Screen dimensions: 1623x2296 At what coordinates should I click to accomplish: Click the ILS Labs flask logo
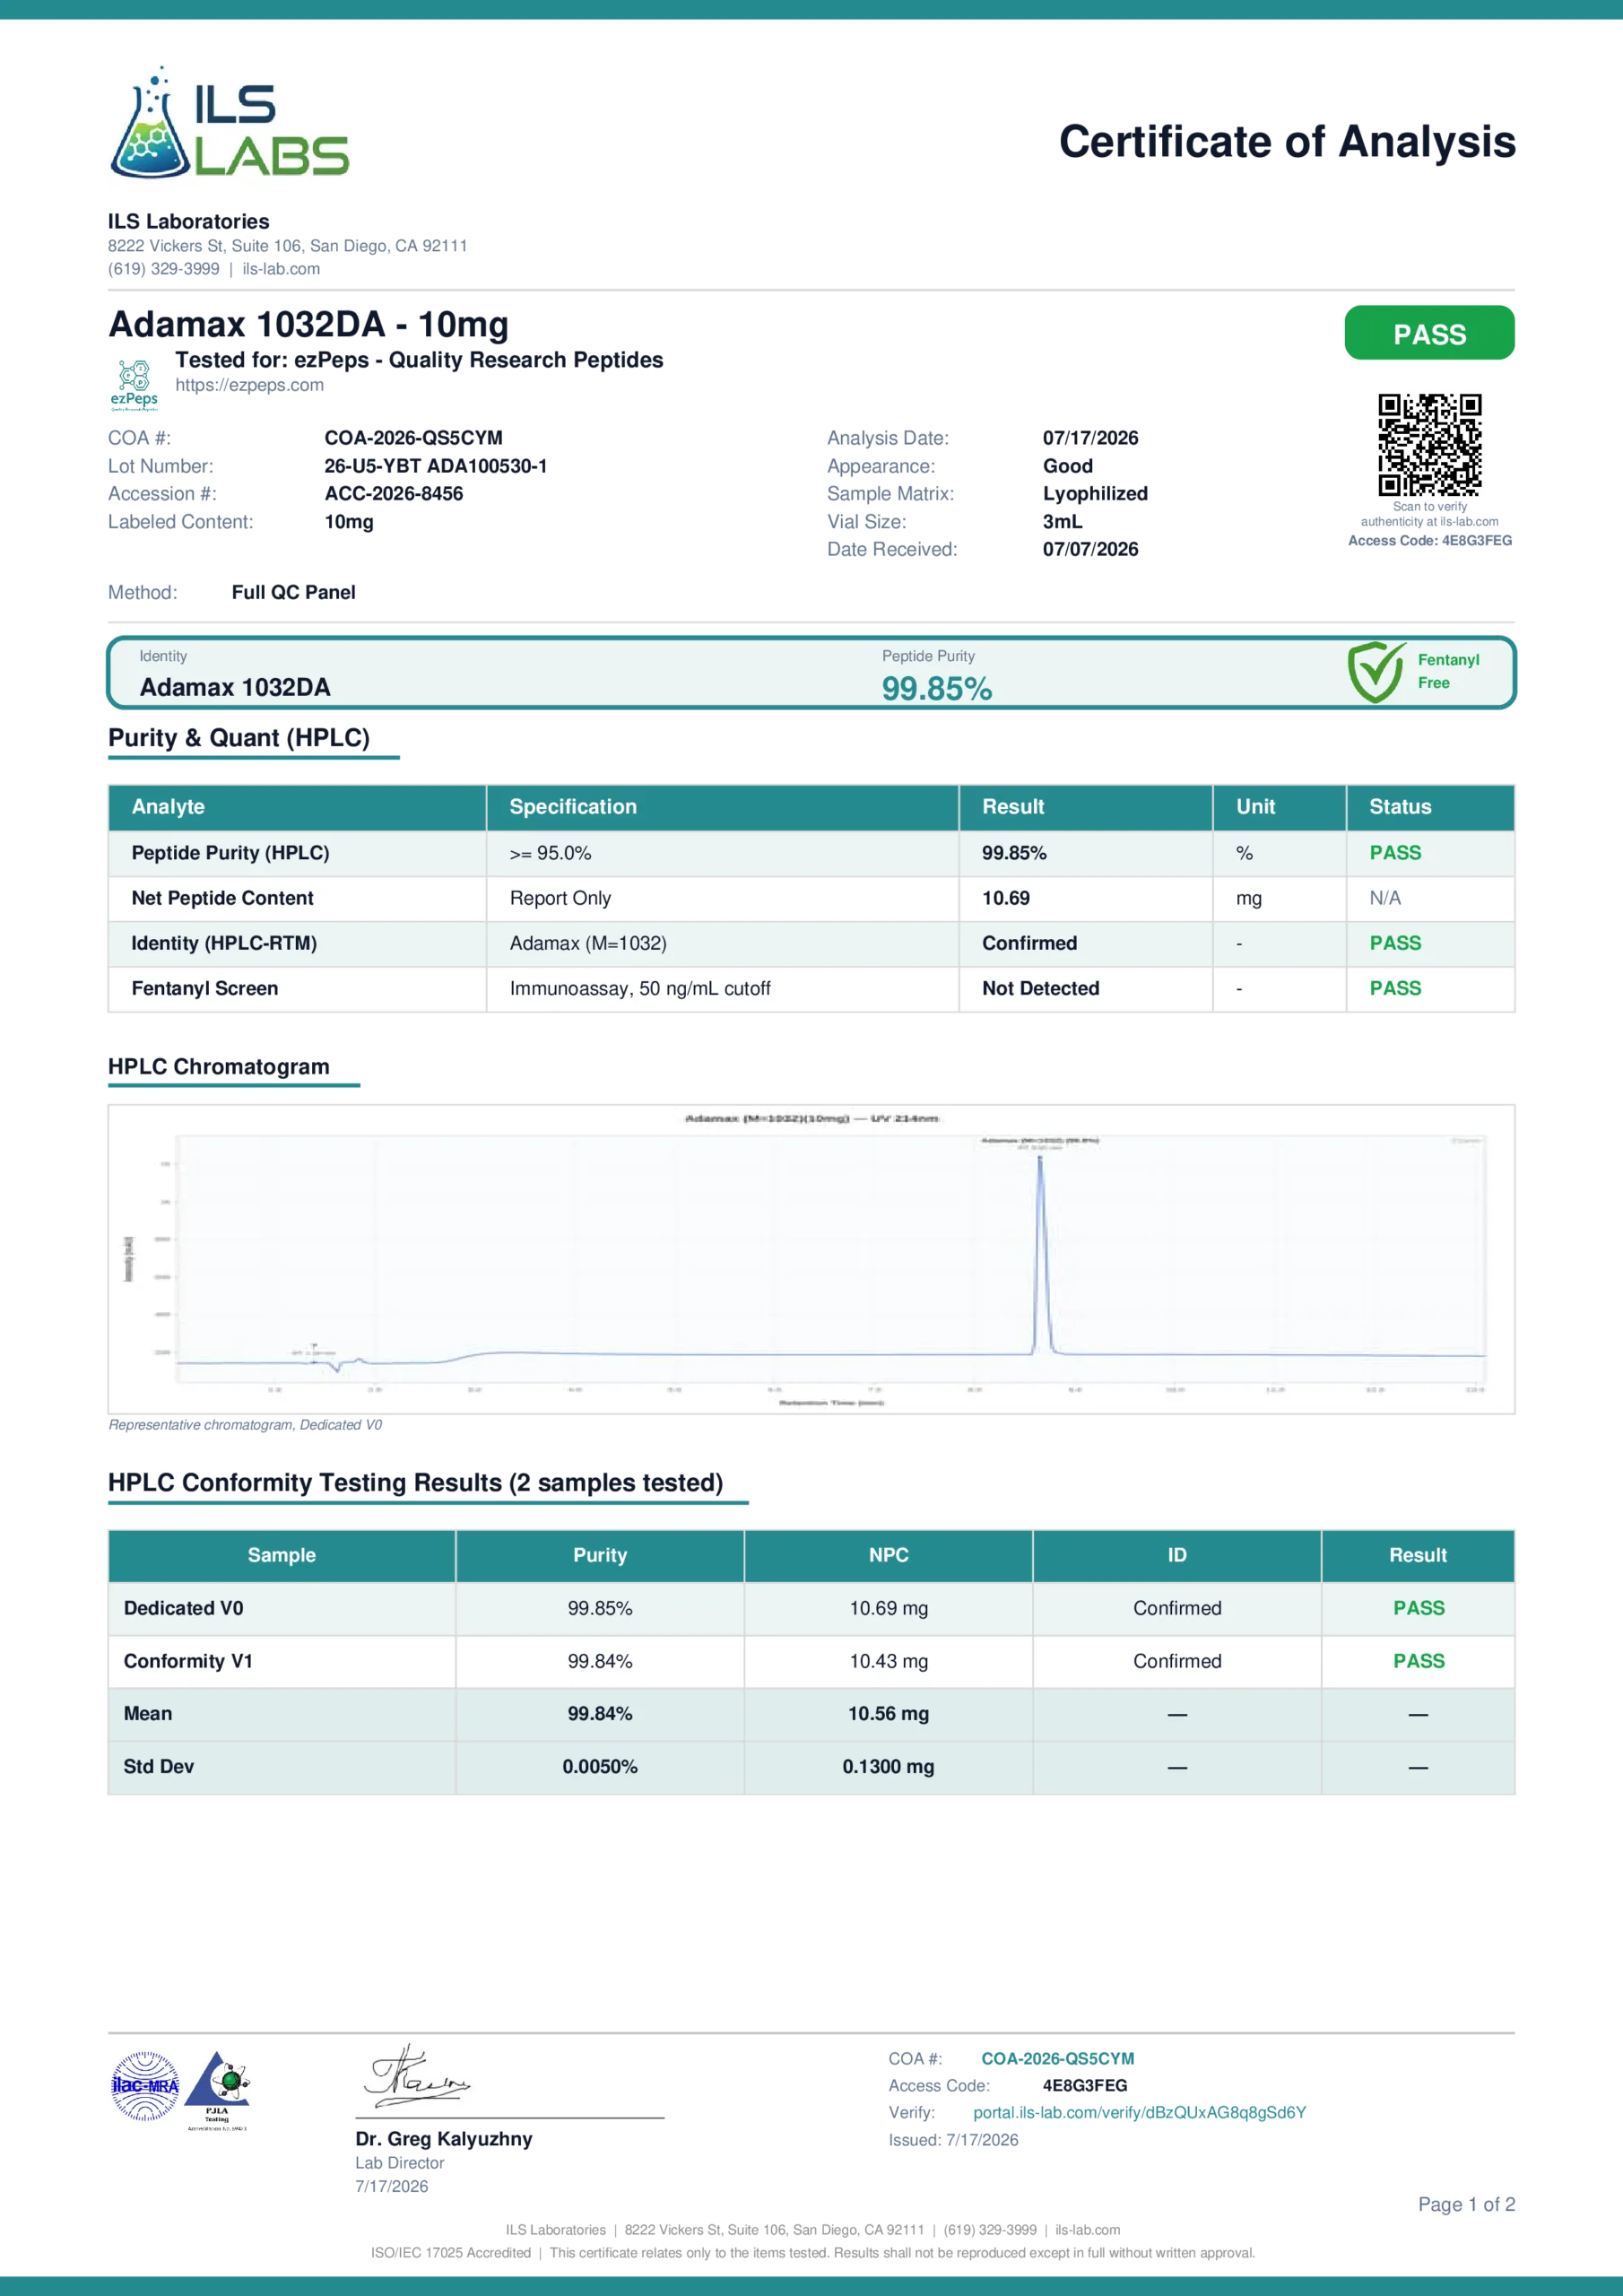pos(229,122)
